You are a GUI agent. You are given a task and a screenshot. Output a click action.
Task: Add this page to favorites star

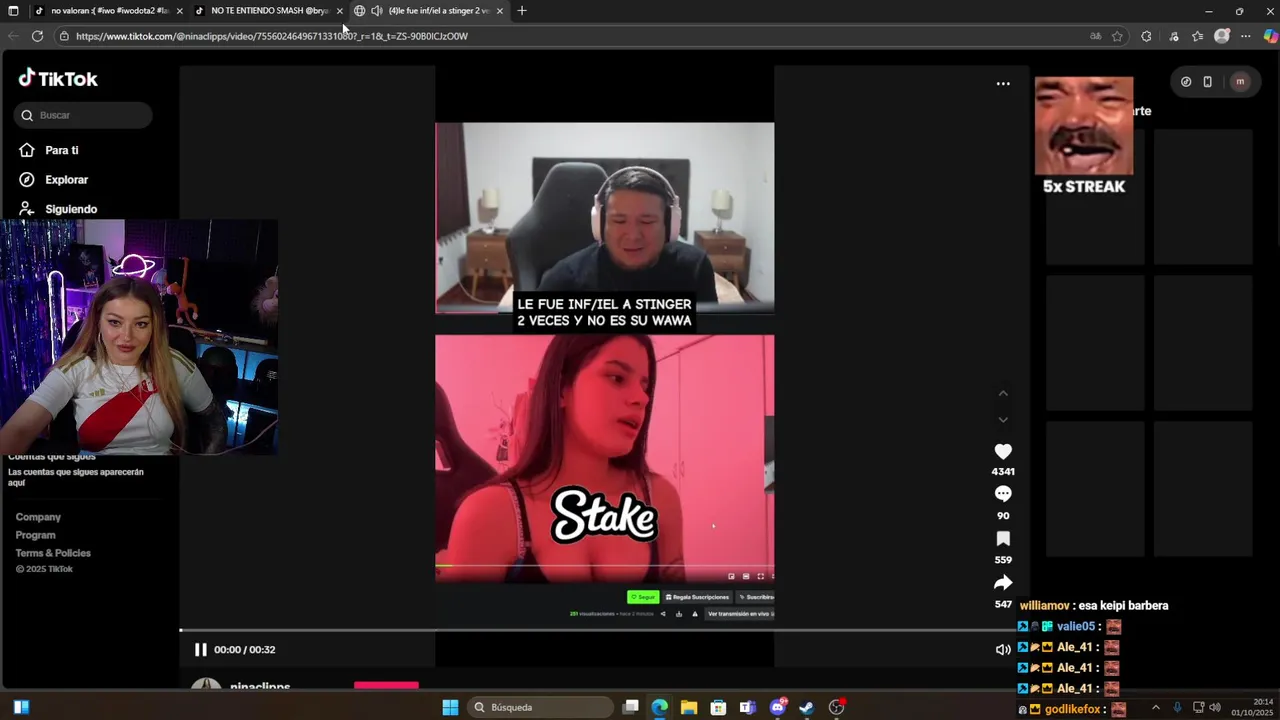pyautogui.click(x=1117, y=36)
